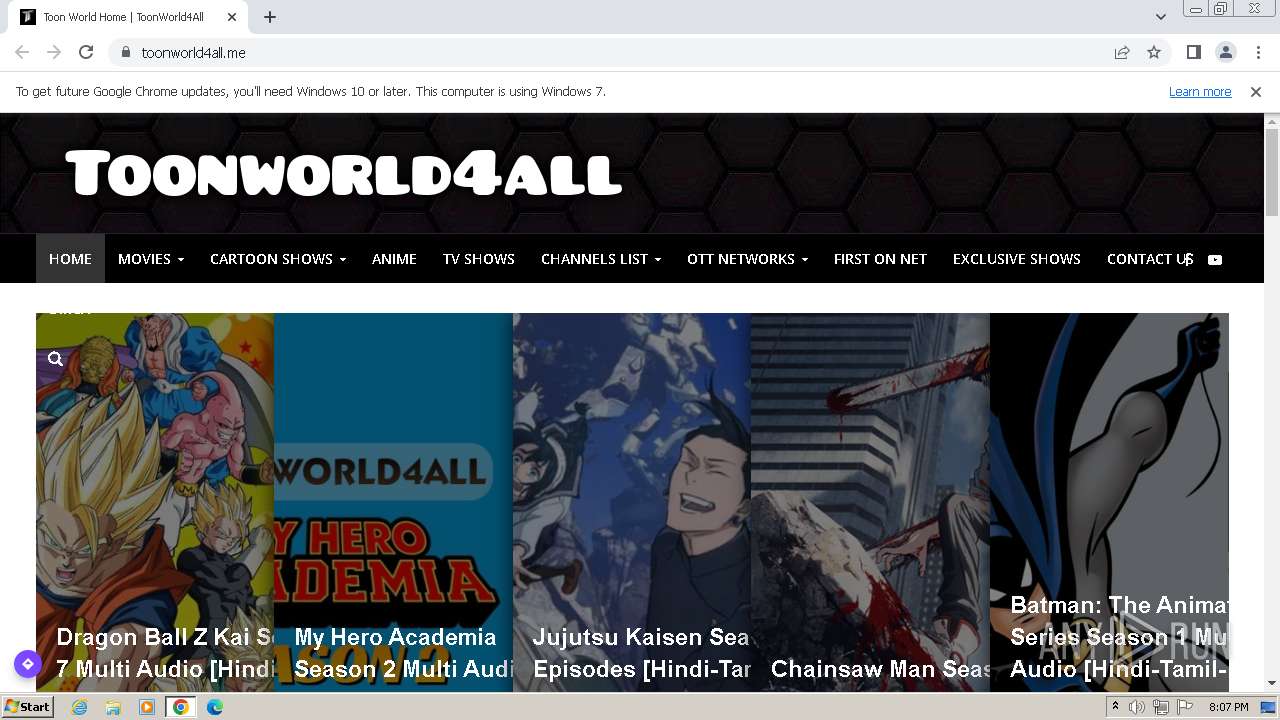The width and height of the screenshot is (1280, 720).
Task: Go forward using browser forward arrow
Action: tap(54, 52)
